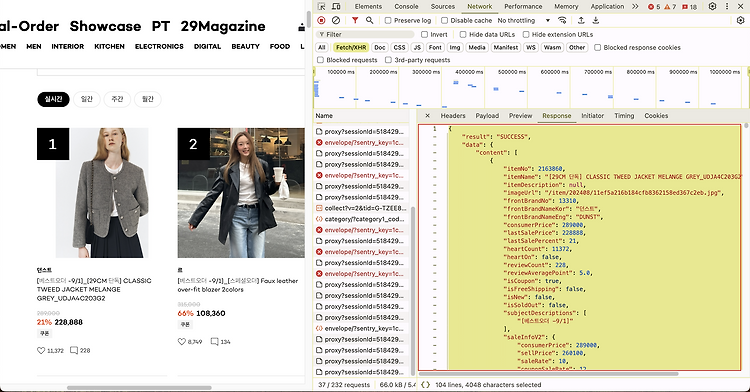Pretty-print the response with the braces icon

pos(425,385)
